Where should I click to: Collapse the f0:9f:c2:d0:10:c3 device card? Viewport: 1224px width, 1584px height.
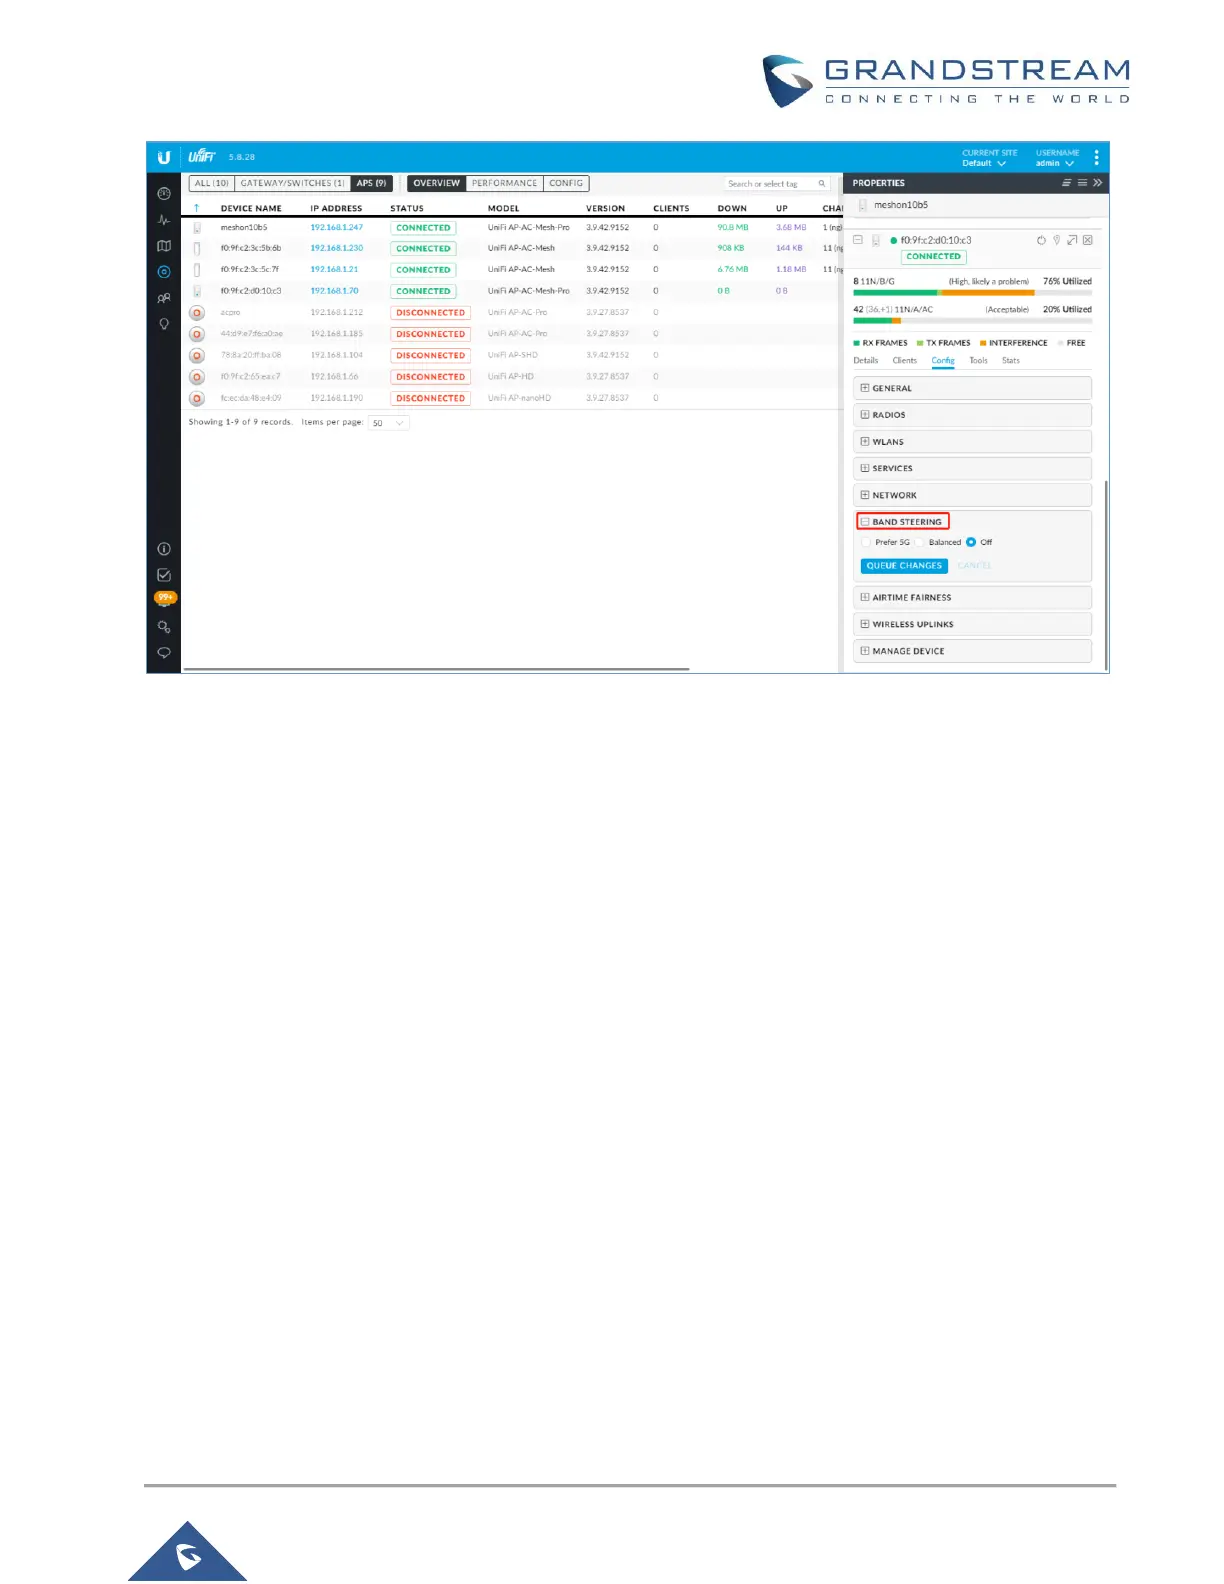click(x=858, y=240)
